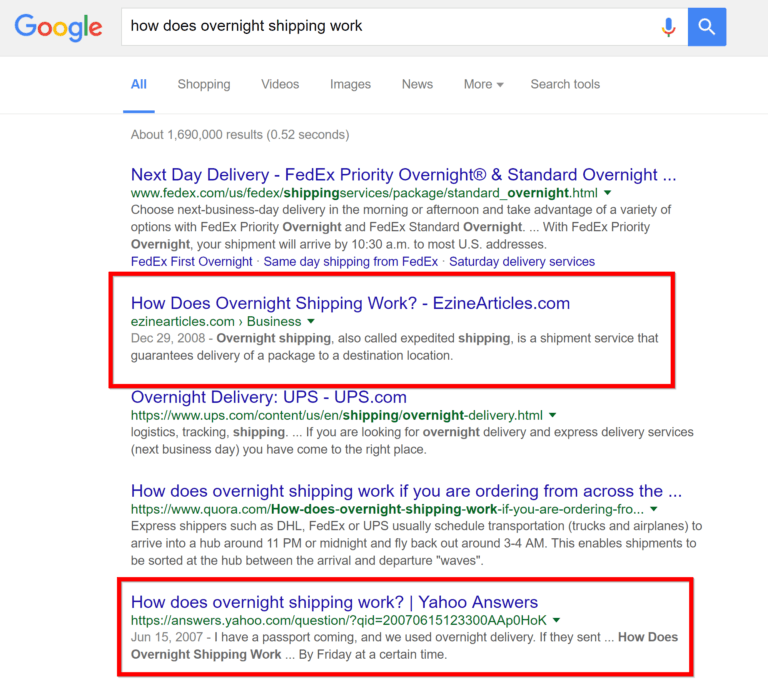
Task: Switch to the Videos tab
Action: [x=280, y=84]
